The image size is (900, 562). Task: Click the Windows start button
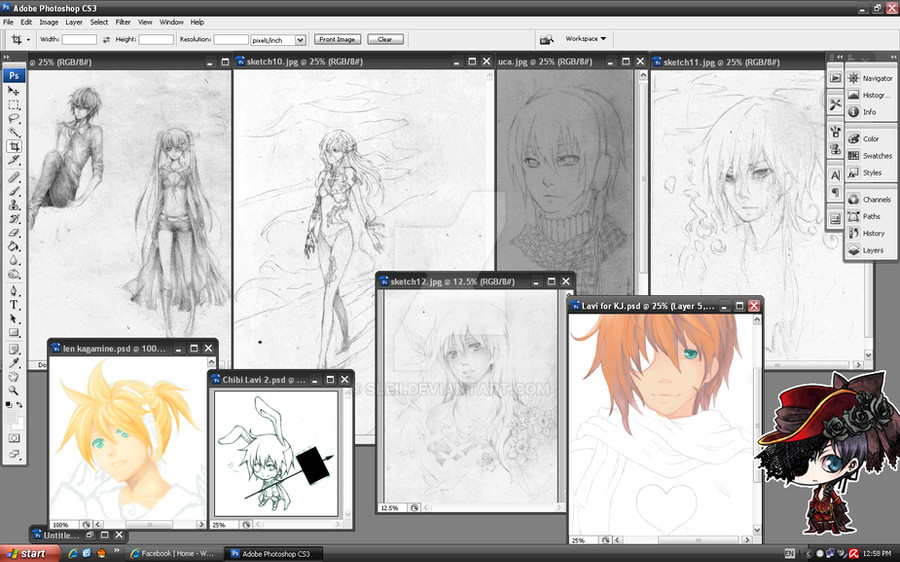[x=29, y=553]
